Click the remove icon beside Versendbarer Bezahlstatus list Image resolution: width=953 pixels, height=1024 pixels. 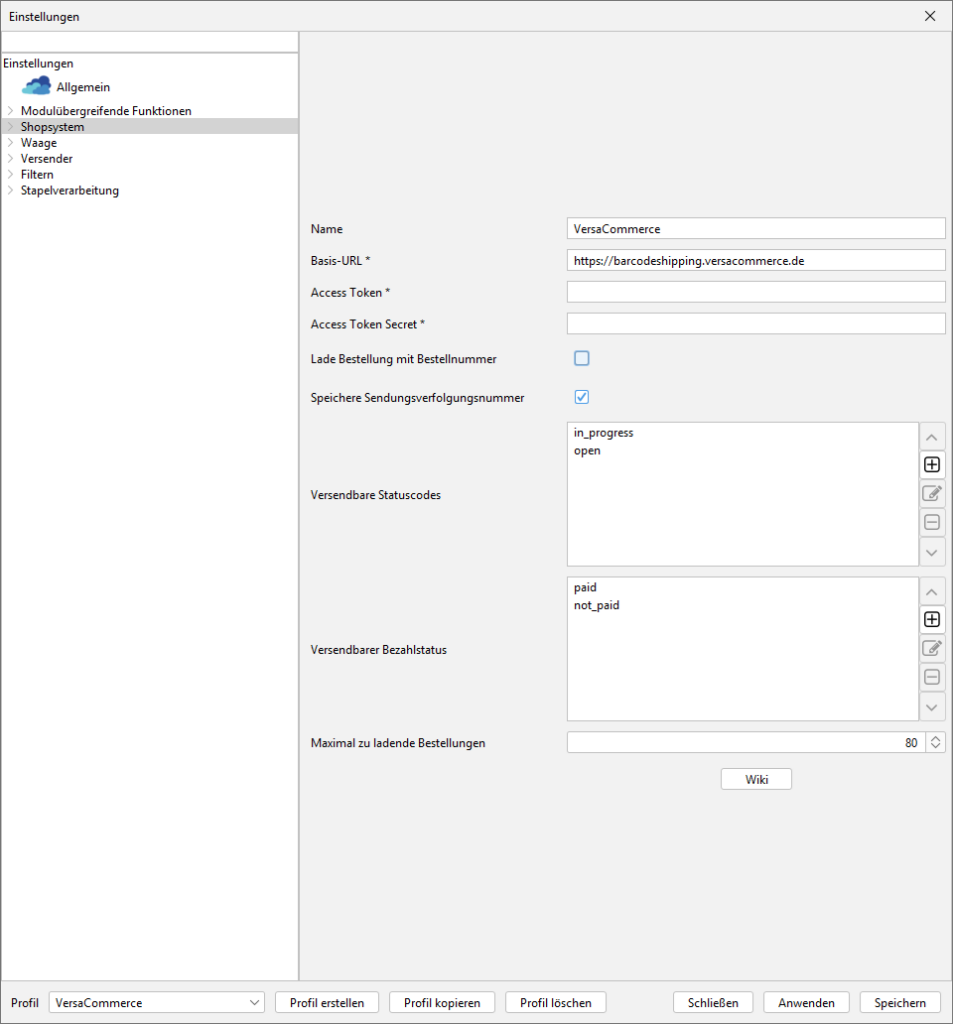click(x=931, y=677)
